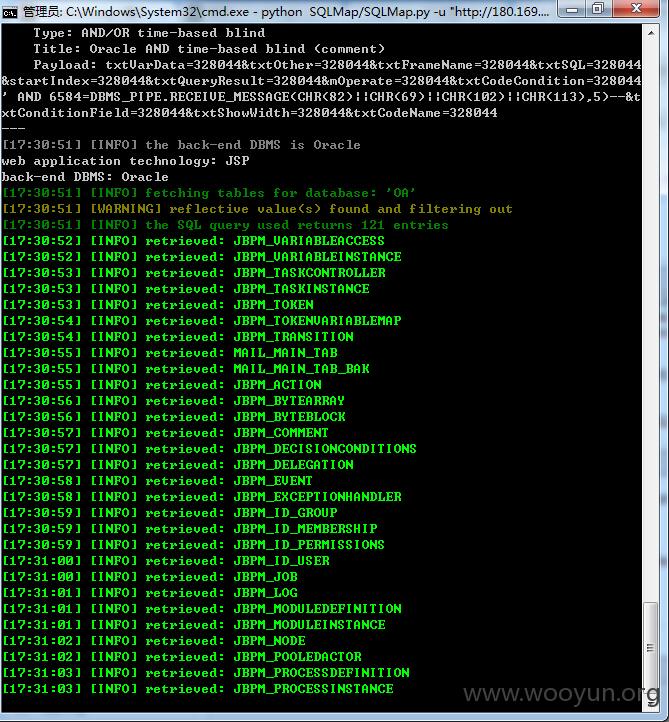Click retrieved MAIL_MAIN_TAB entry
Viewport: 669px width, 722px height.
tap(170, 353)
